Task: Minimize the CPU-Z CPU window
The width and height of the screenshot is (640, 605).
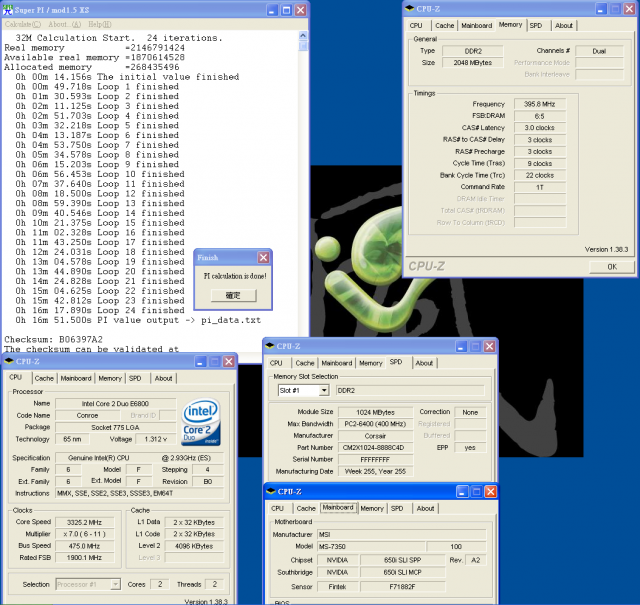Action: click(200, 362)
